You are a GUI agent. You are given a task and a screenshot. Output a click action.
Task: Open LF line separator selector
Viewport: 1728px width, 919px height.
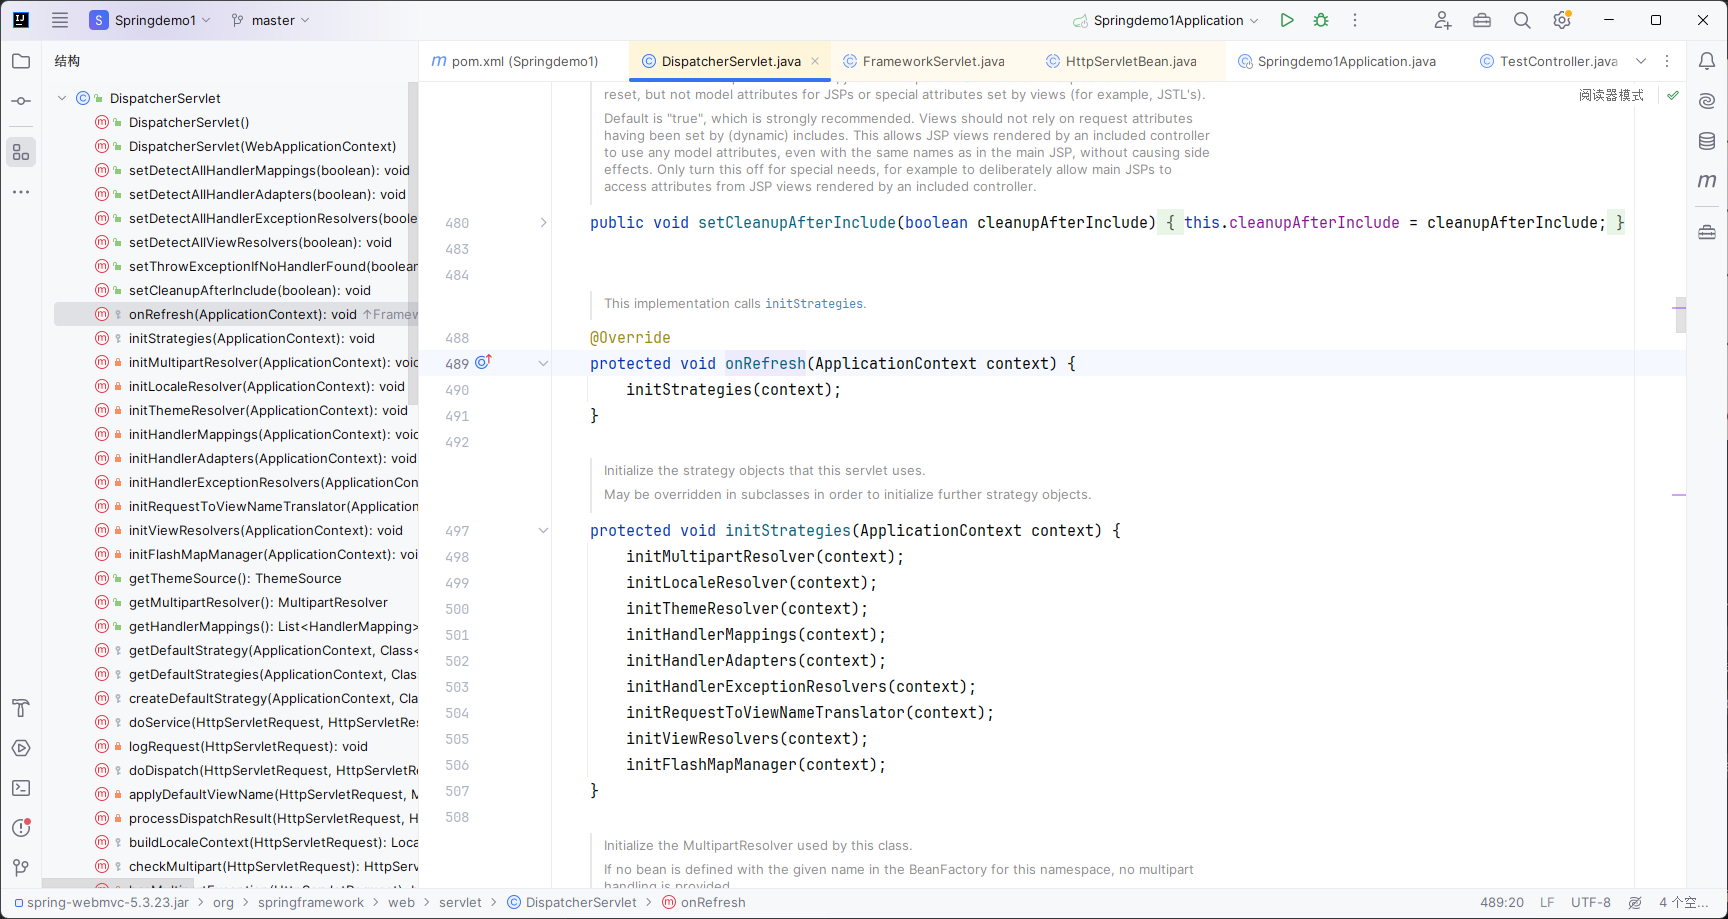1547,903
